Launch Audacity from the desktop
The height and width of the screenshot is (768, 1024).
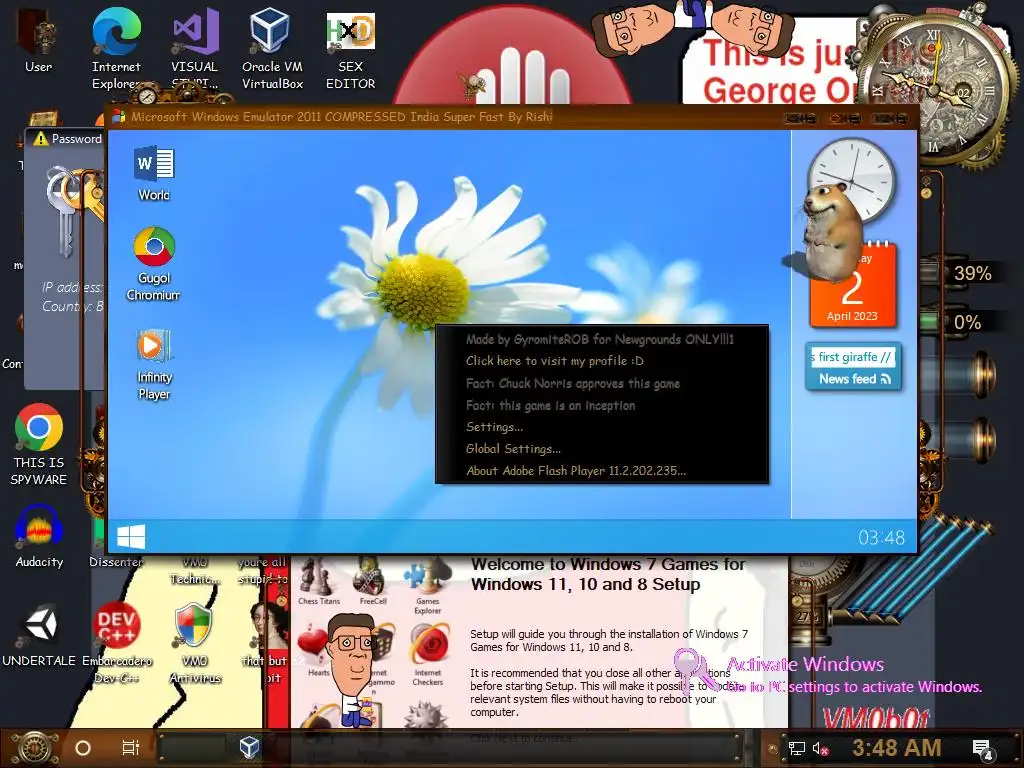(39, 536)
